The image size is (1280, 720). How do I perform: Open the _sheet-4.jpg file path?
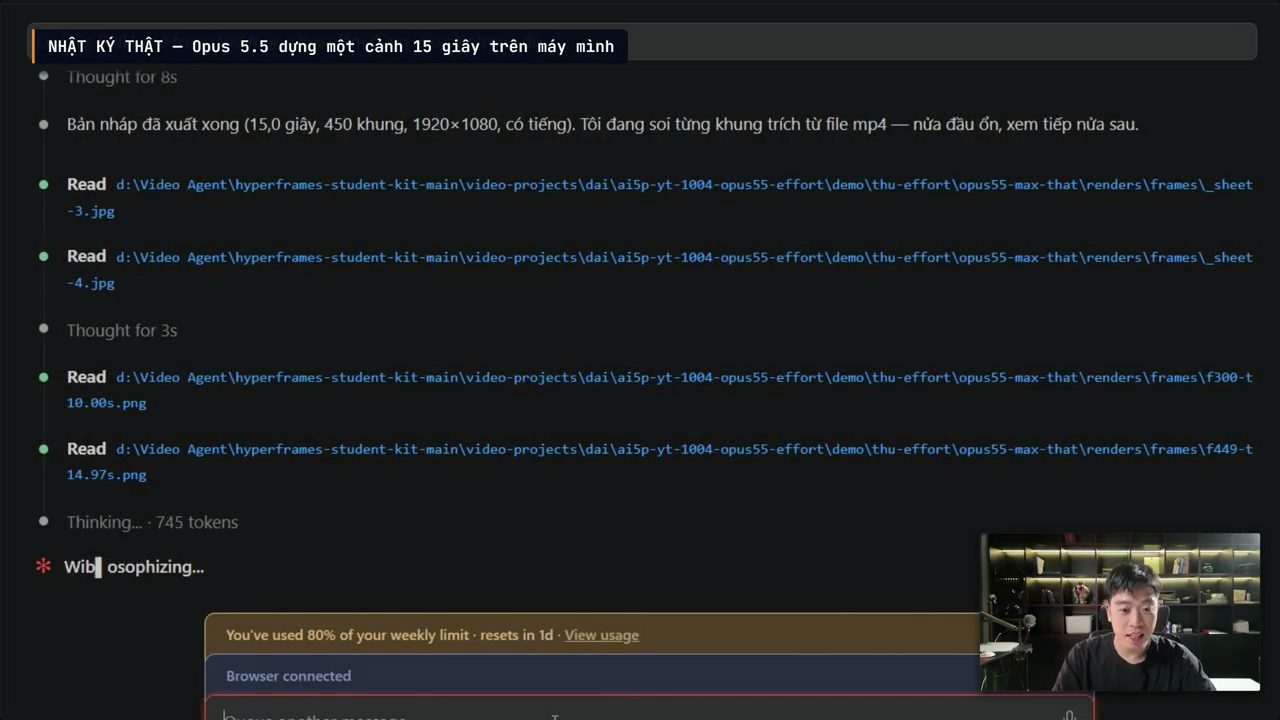click(x=660, y=270)
